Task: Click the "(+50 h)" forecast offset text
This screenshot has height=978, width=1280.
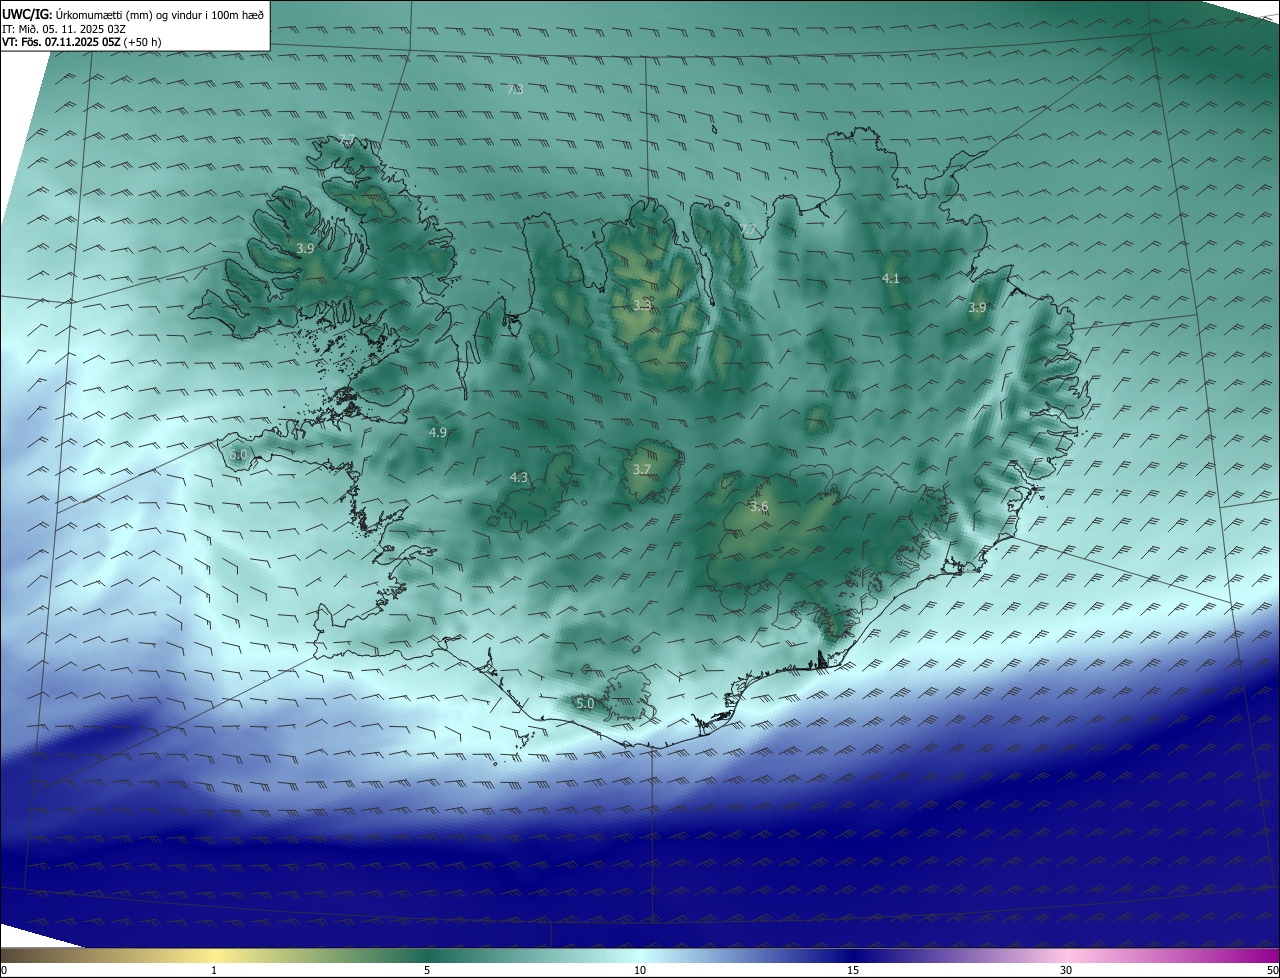Action: pyautogui.click(x=143, y=42)
